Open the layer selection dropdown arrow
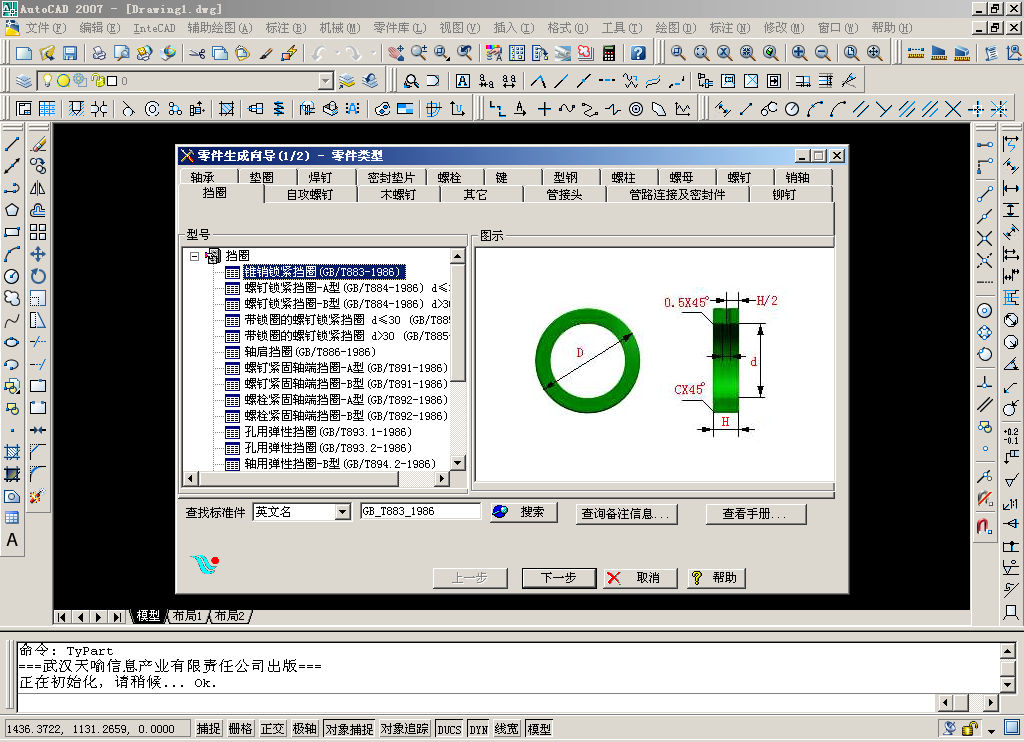Image resolution: width=1024 pixels, height=742 pixels. click(x=325, y=81)
